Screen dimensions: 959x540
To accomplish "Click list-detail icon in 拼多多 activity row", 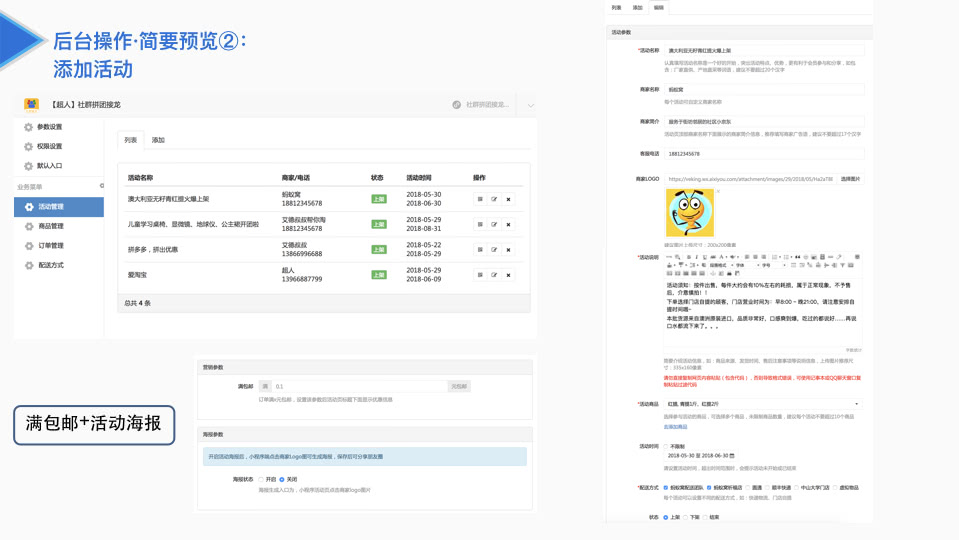I will pos(480,250).
